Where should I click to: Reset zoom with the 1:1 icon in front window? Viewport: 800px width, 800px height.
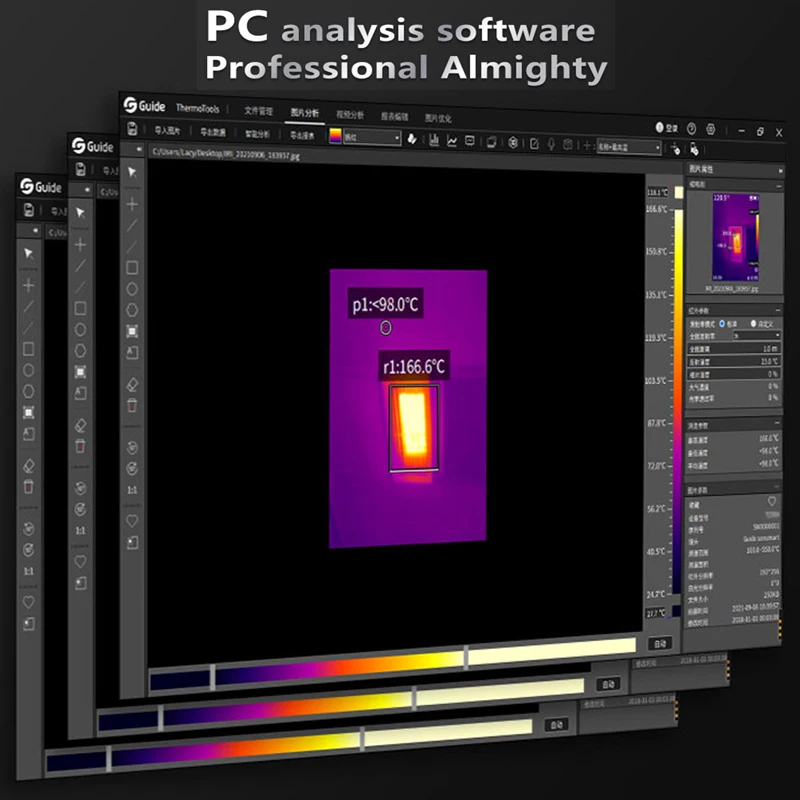click(132, 490)
